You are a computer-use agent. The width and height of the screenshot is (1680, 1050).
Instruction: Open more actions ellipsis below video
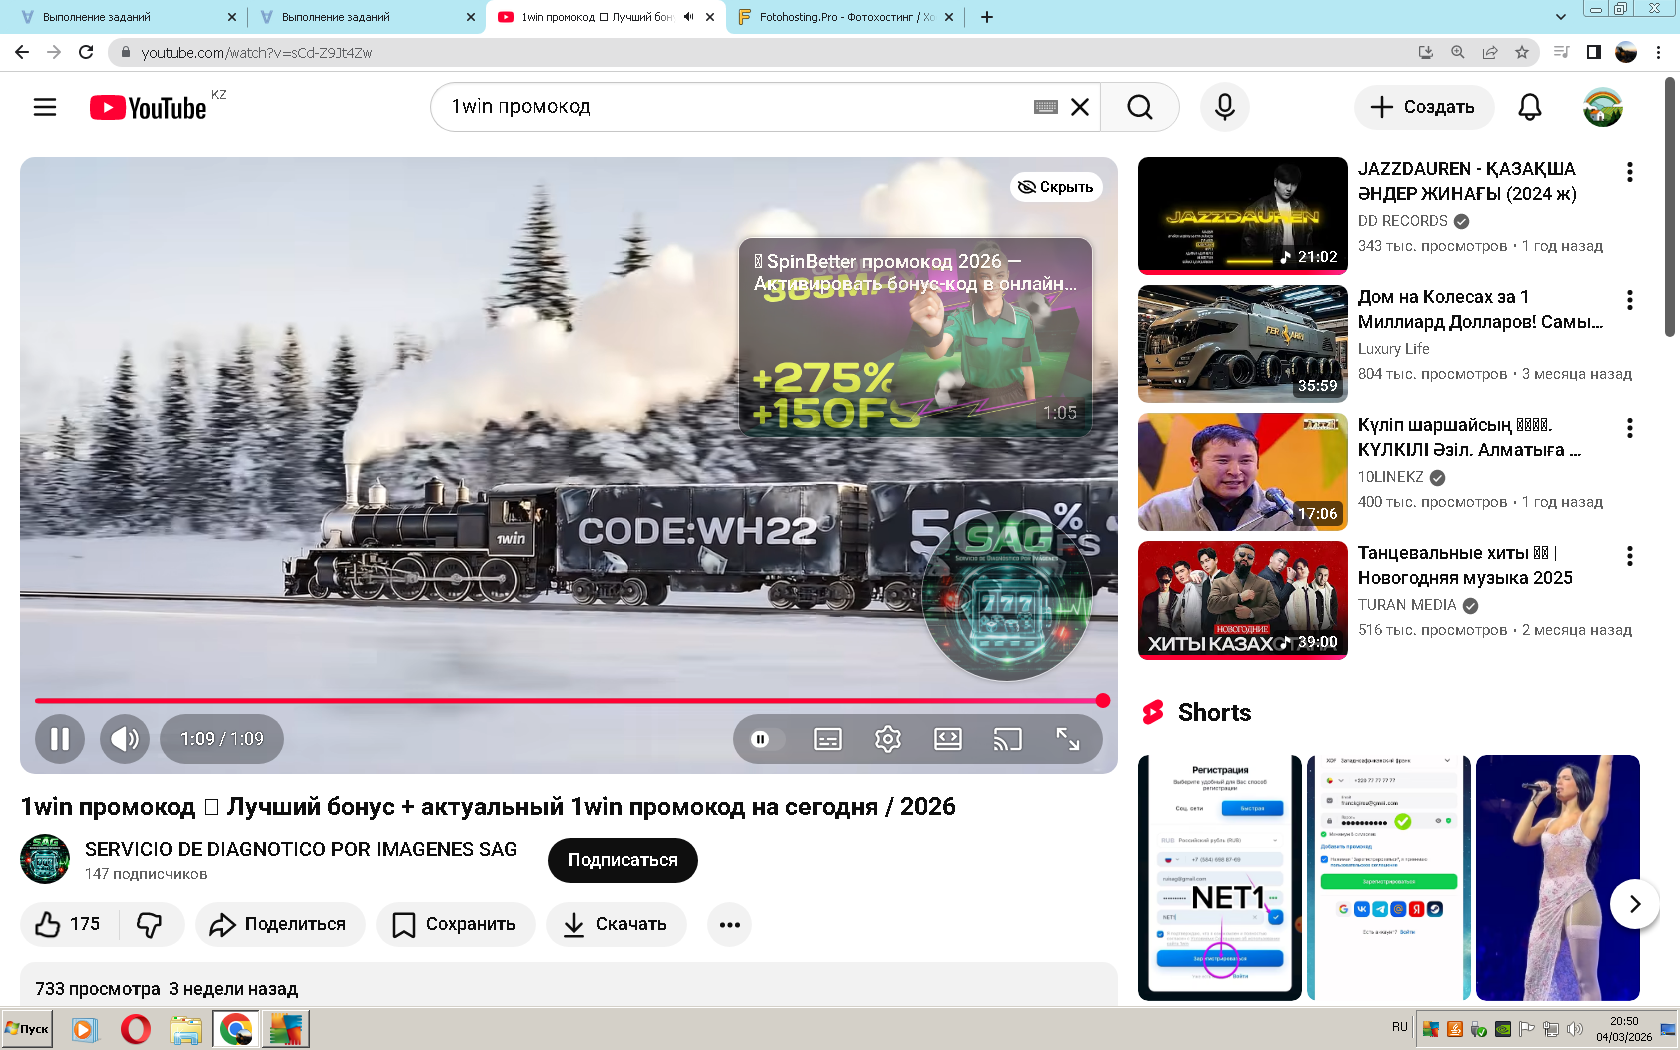point(729,924)
